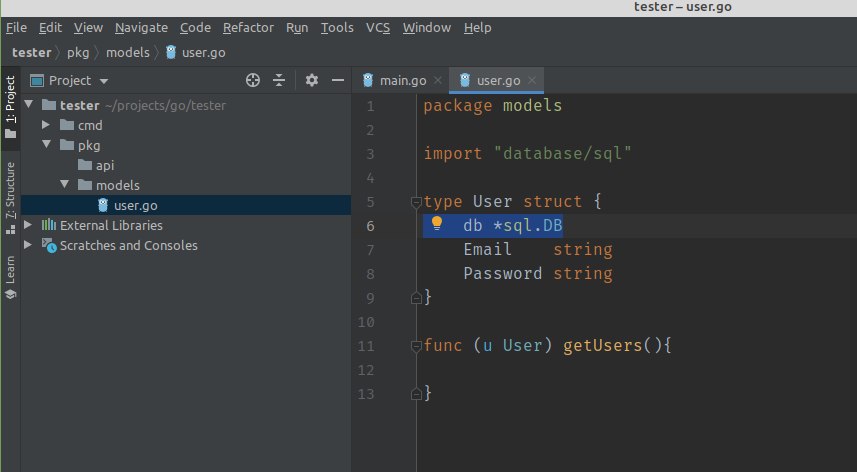Screen dimensions: 857x472
Task: Select user.go file in project tree
Action: (x=135, y=205)
